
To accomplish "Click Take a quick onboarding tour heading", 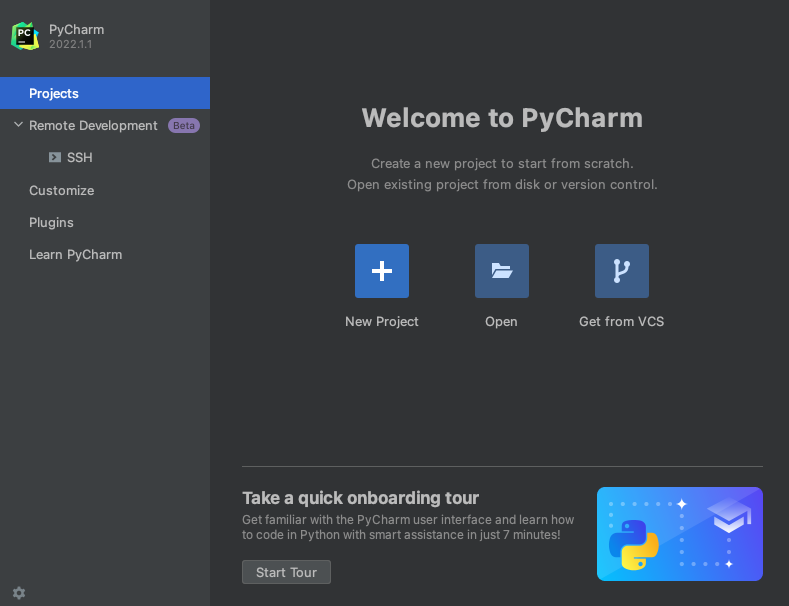I will [360, 498].
